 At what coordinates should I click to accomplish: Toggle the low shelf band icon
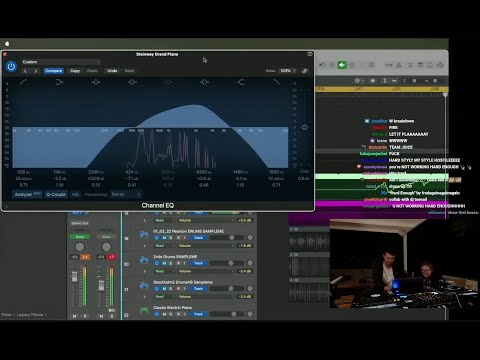59,82
